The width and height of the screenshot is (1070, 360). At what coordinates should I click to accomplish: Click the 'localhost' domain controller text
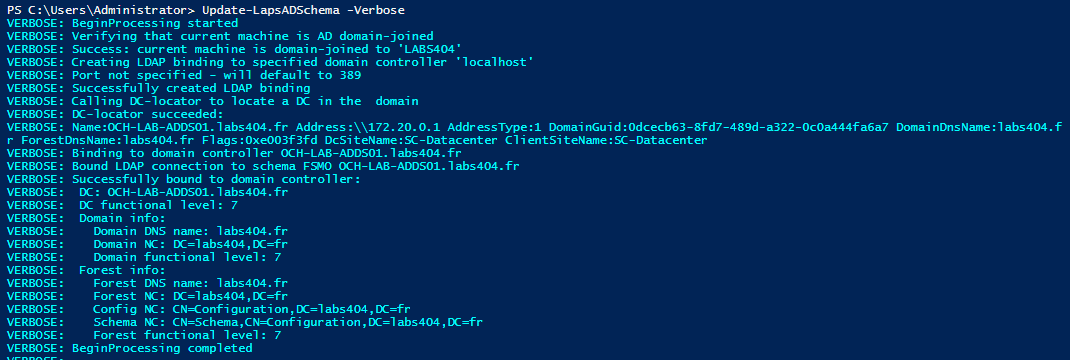coord(497,62)
